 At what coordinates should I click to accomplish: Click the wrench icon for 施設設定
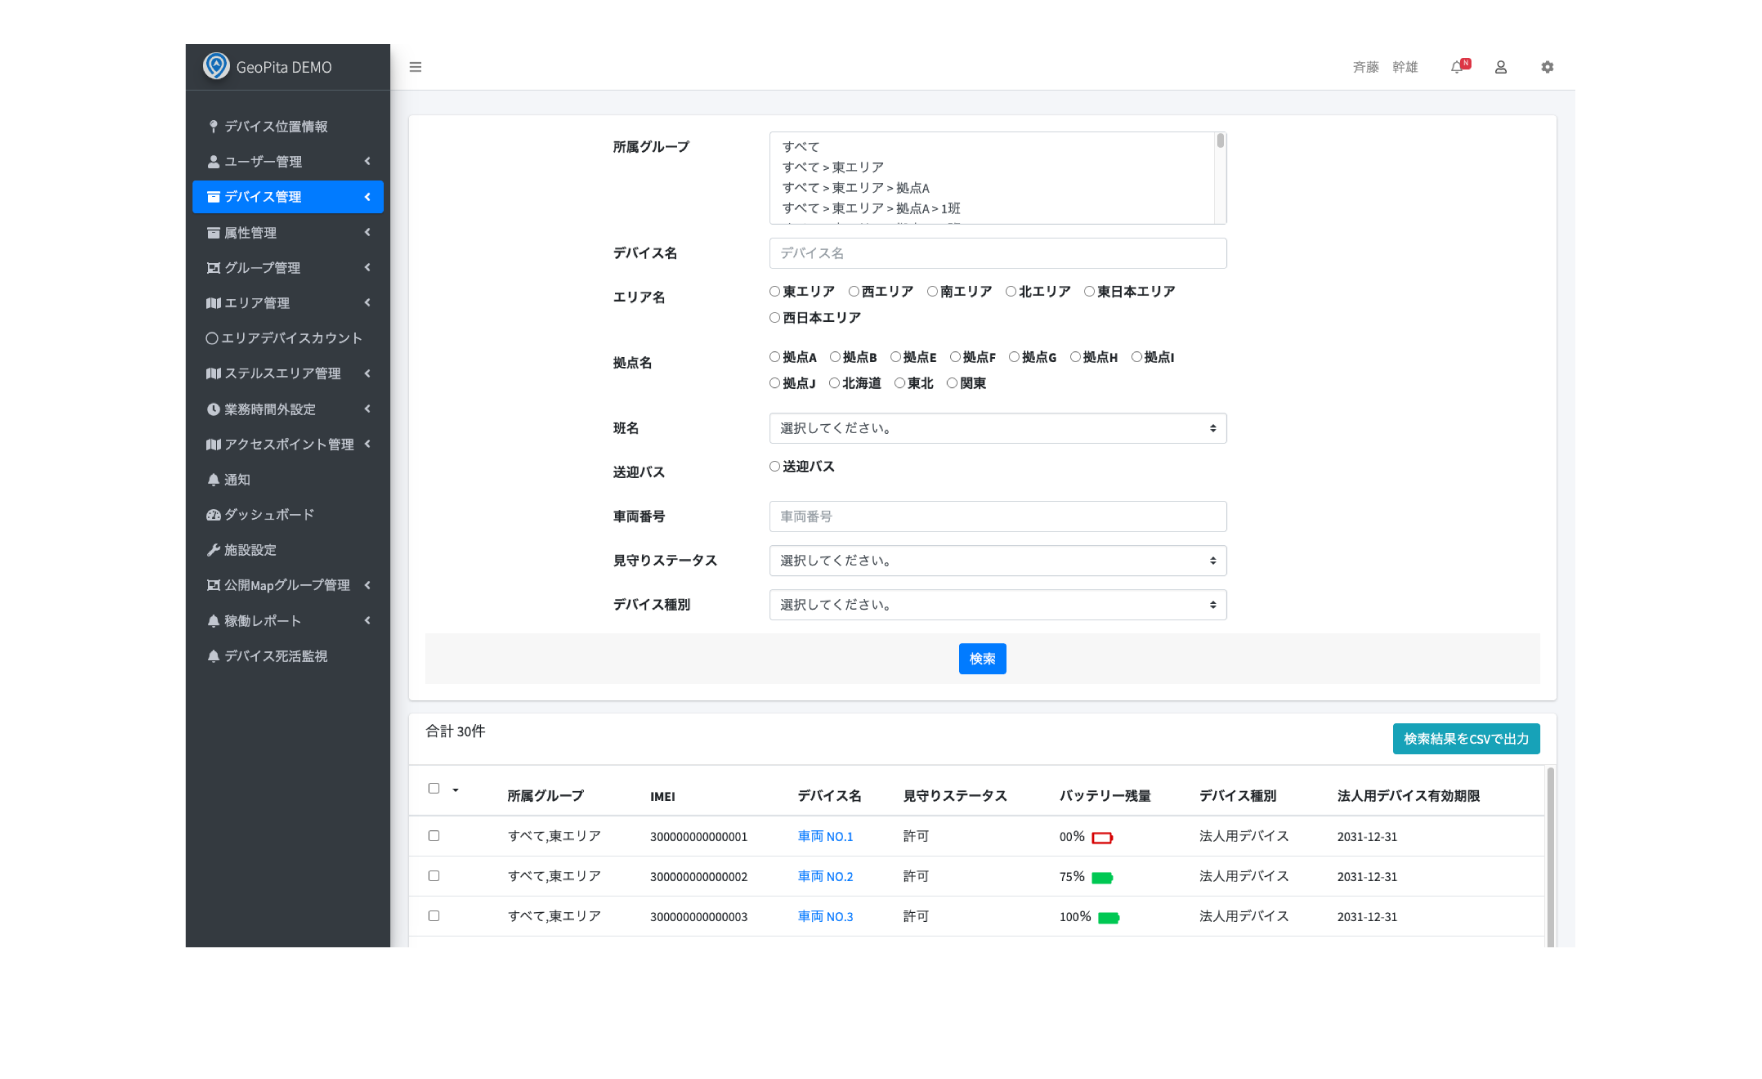pos(213,550)
